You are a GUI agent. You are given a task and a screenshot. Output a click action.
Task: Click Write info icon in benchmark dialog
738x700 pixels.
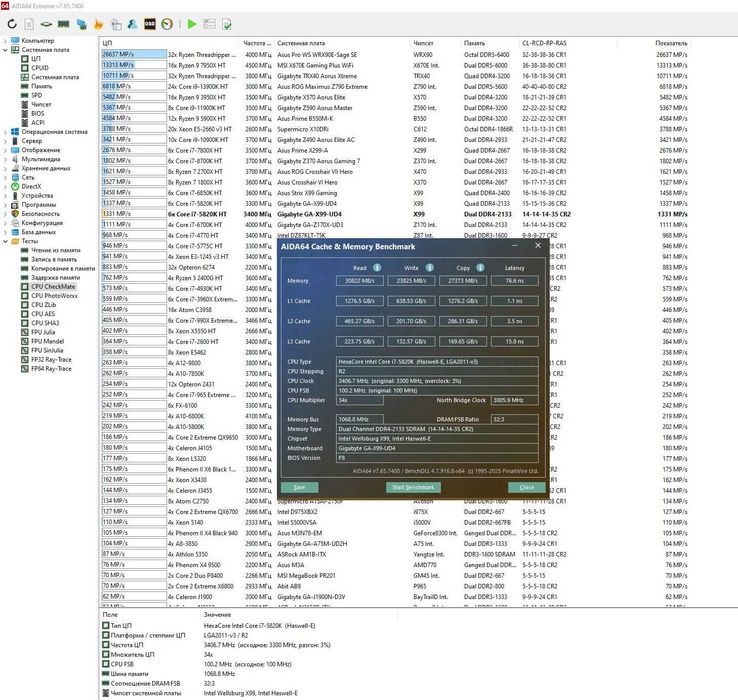430,267
